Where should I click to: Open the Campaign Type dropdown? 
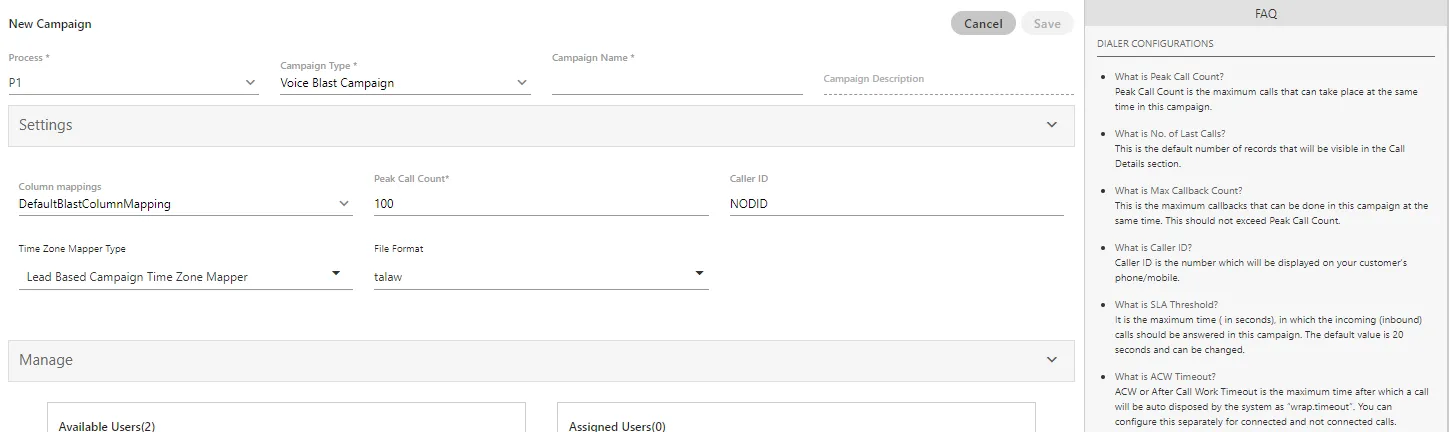click(405, 83)
